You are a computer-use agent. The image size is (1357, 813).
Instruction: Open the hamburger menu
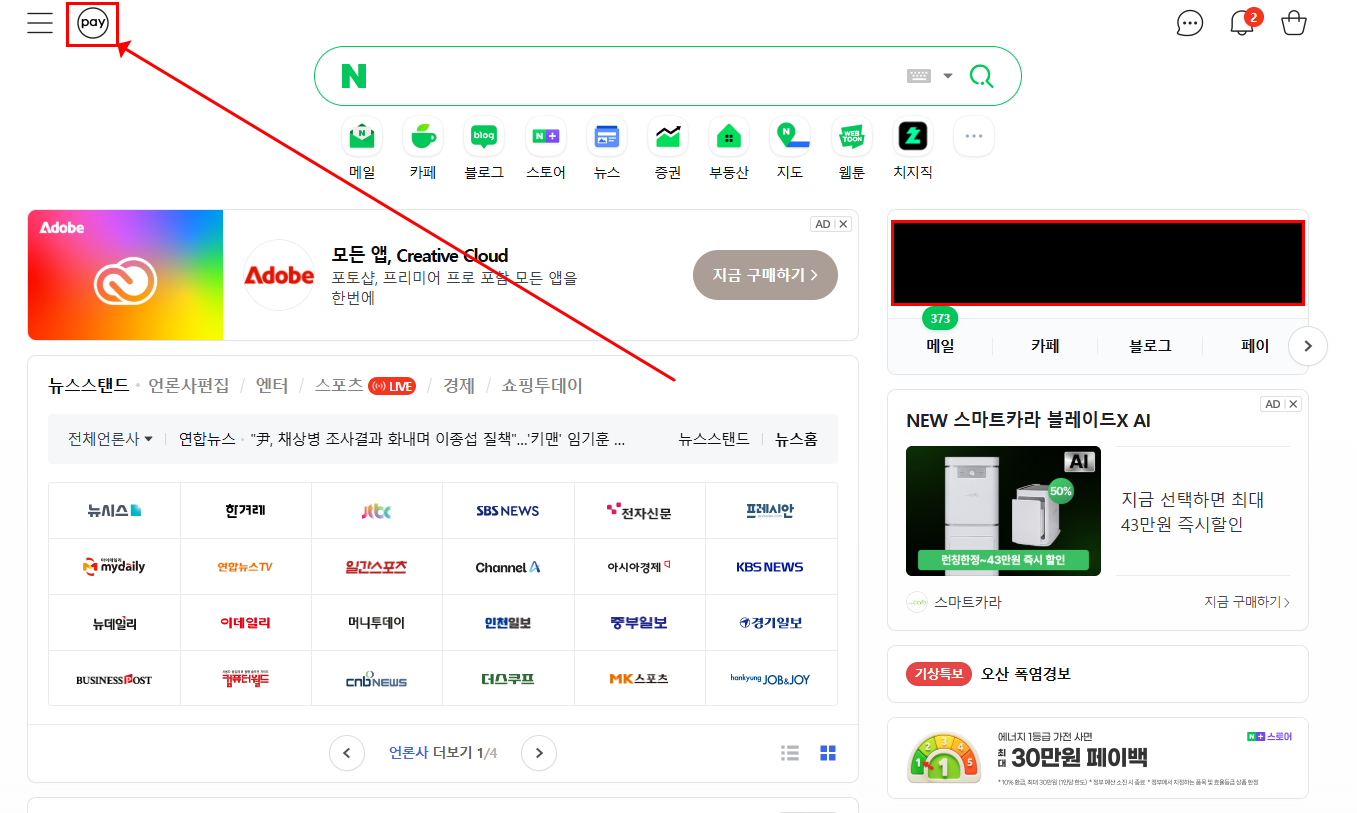(40, 23)
